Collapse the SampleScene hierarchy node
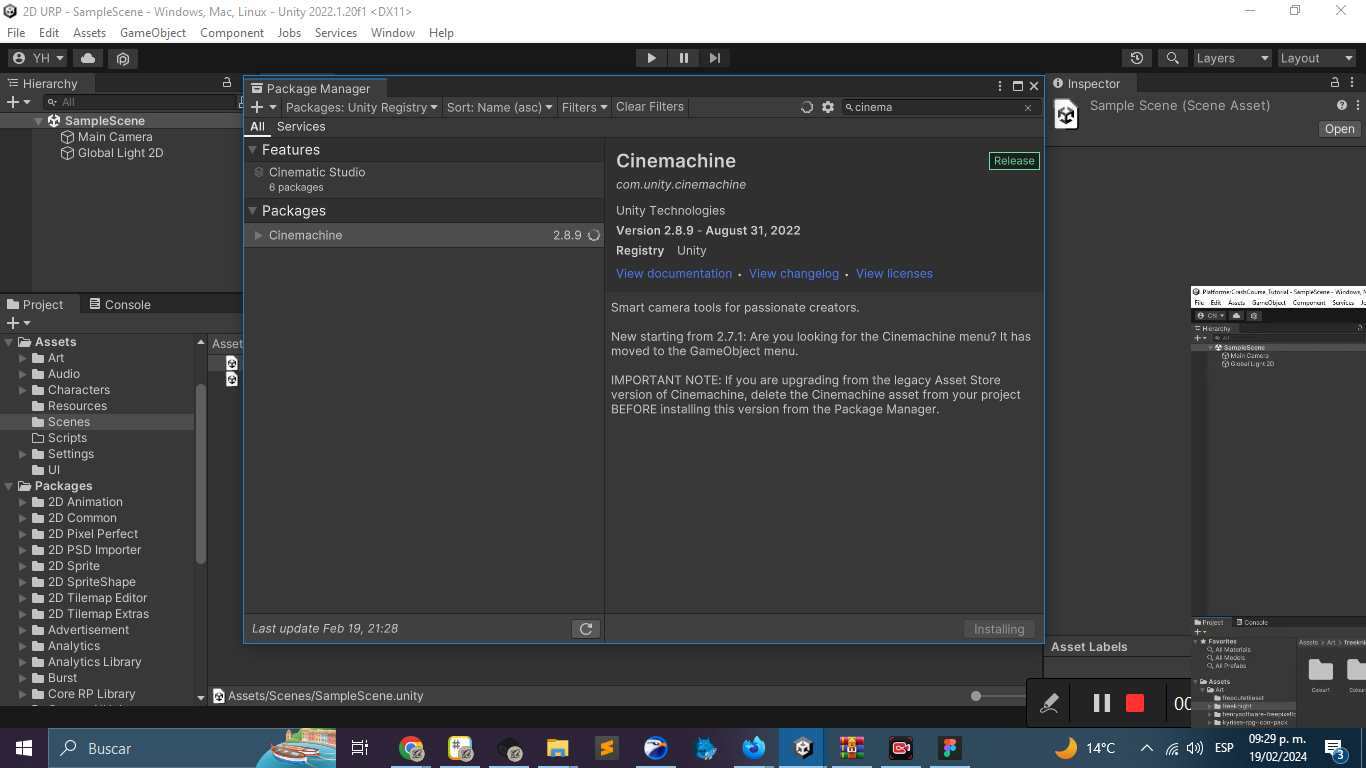This screenshot has width=1366, height=768. click(x=39, y=121)
